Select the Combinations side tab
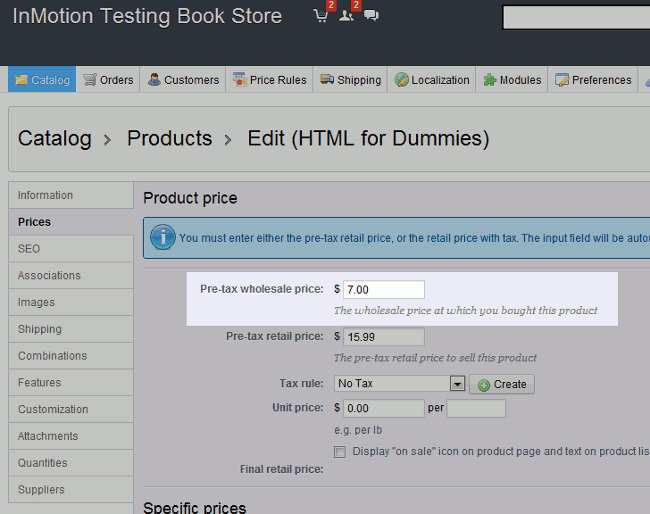 click(52, 355)
